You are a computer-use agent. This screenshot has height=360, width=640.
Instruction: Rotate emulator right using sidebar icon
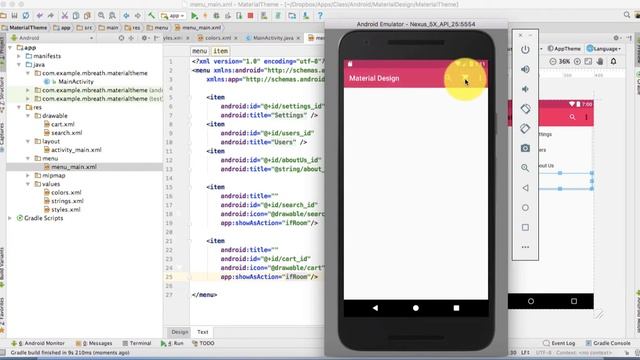525,129
